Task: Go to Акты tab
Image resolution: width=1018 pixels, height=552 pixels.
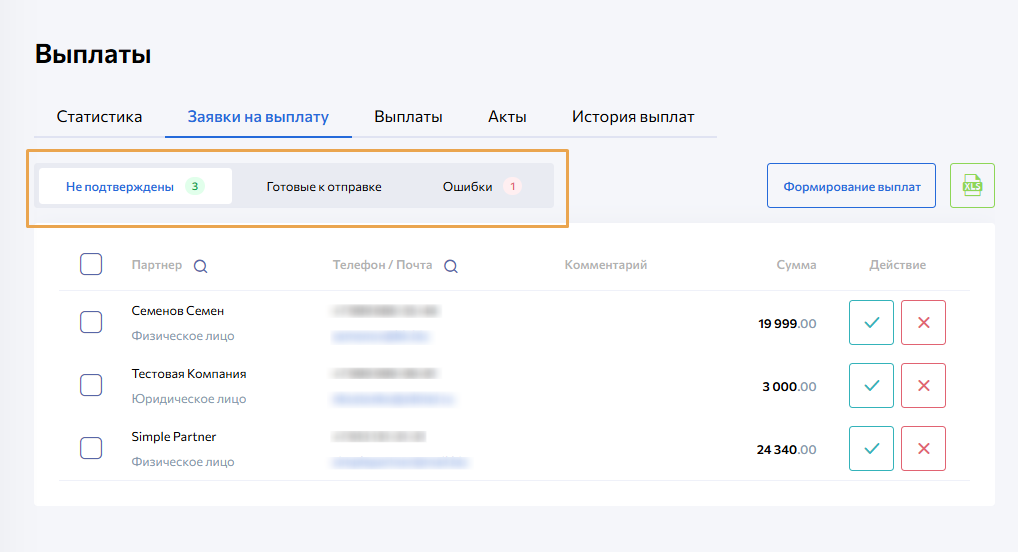Action: pyautogui.click(x=507, y=117)
